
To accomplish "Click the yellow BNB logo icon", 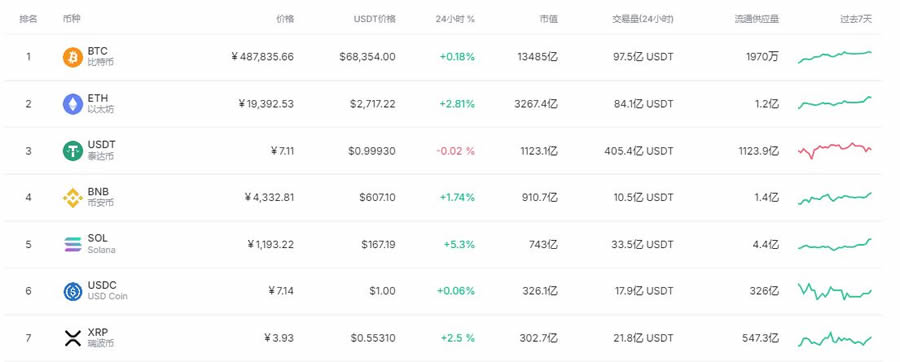I will click(73, 198).
